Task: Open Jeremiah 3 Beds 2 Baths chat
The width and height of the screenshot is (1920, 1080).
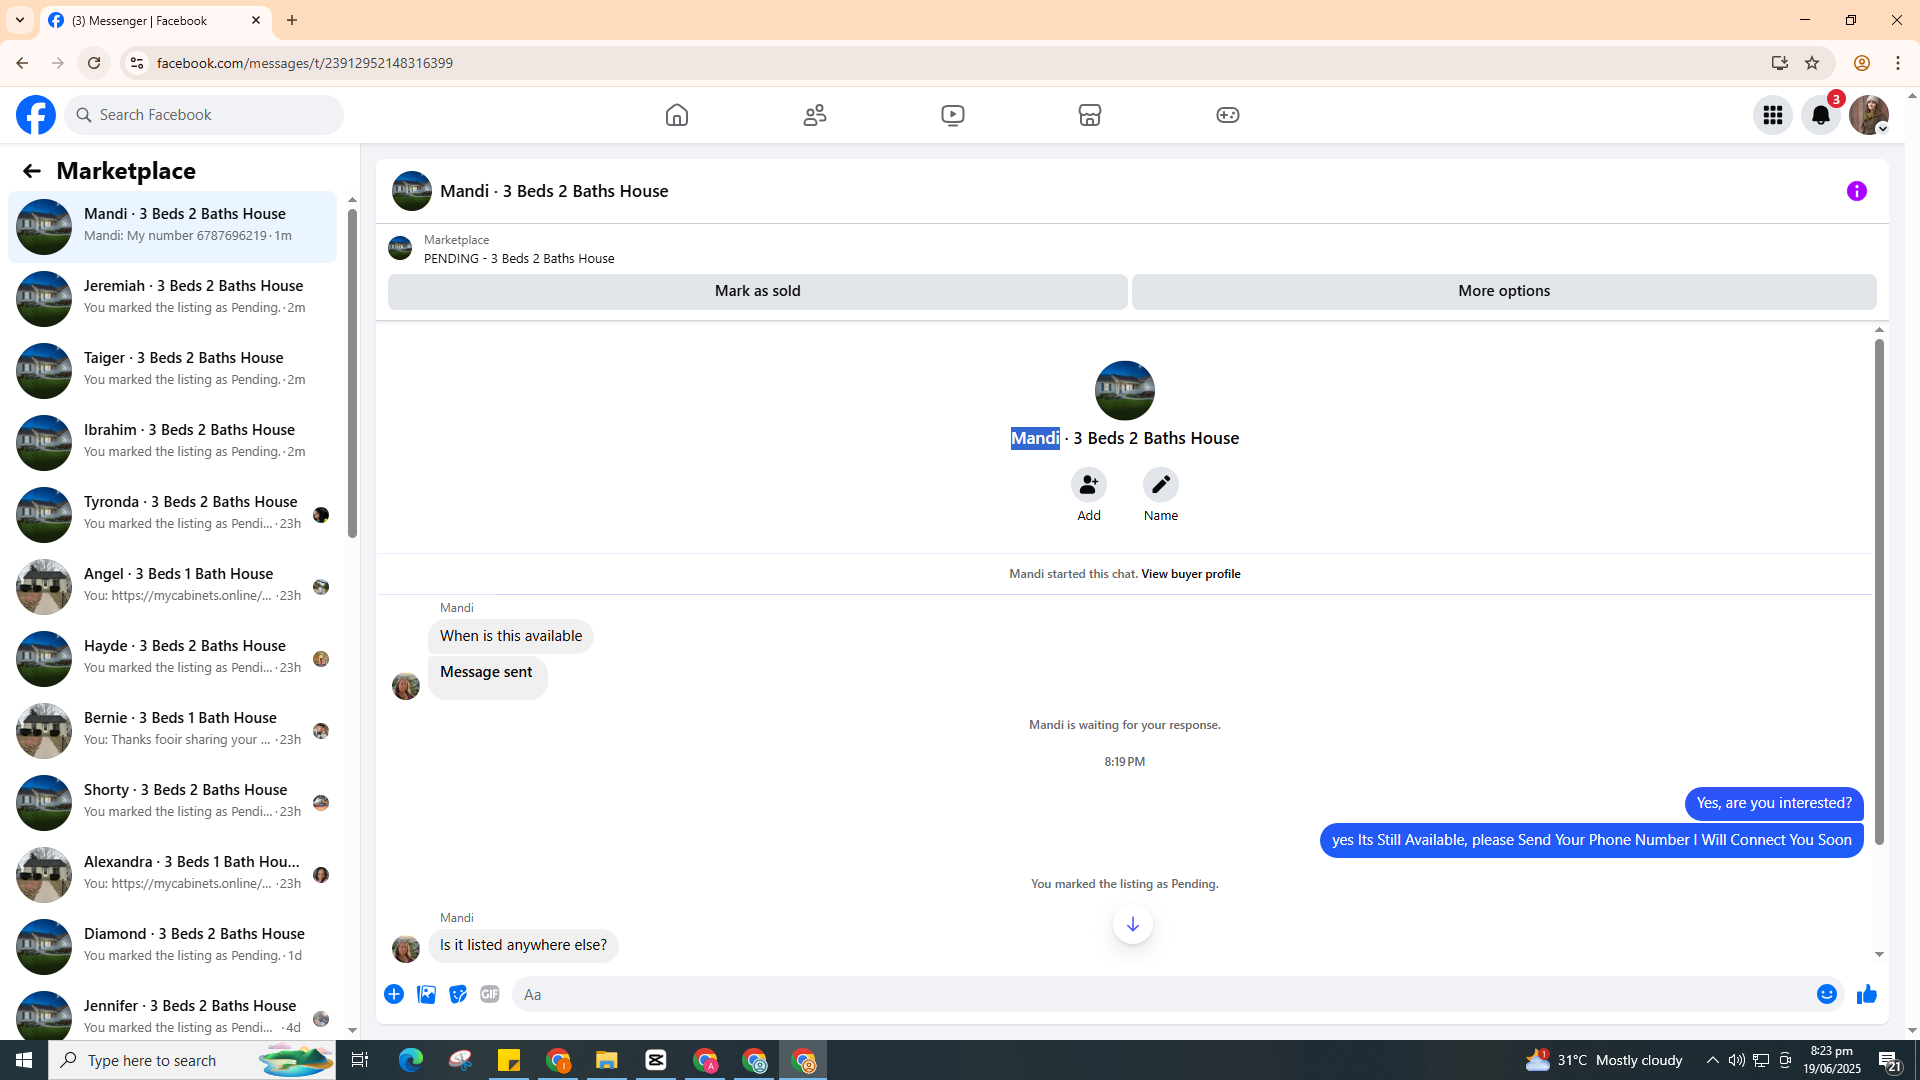Action: point(173,299)
